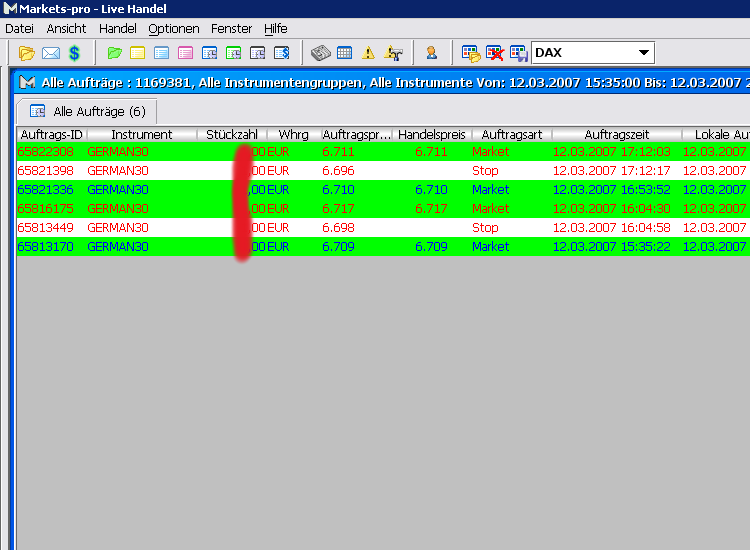Open the light blue list window icon
This screenshot has width=750, height=550.
(x=162, y=53)
